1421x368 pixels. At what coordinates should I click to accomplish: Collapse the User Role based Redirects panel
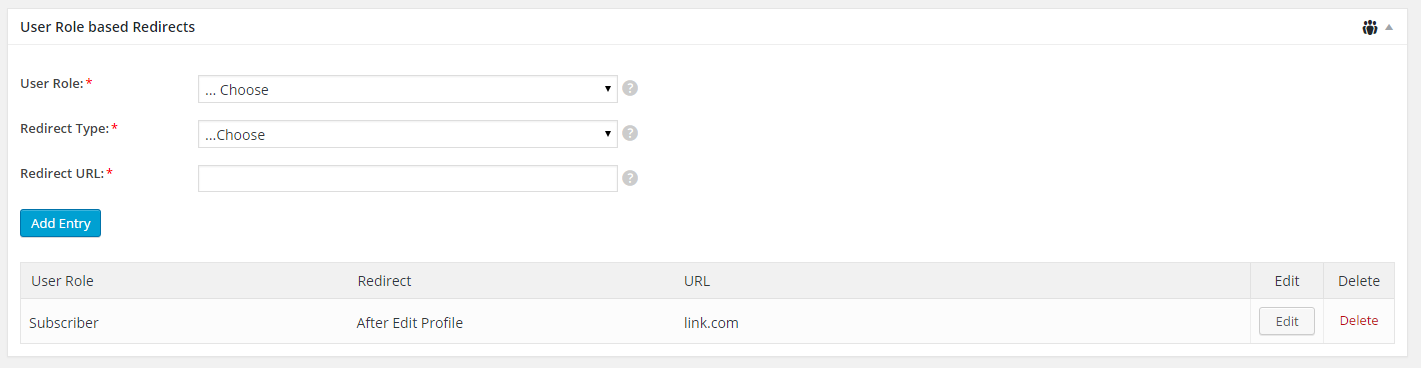tap(1389, 28)
